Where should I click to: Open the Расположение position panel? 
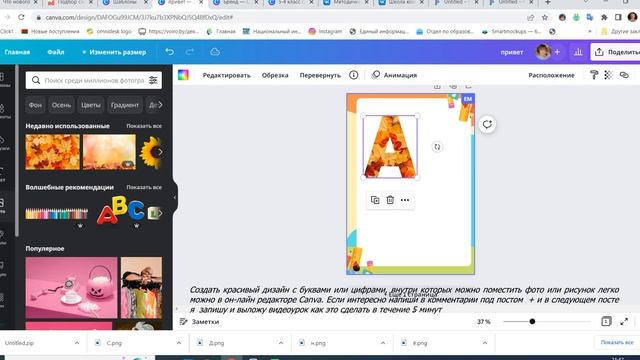coord(551,75)
